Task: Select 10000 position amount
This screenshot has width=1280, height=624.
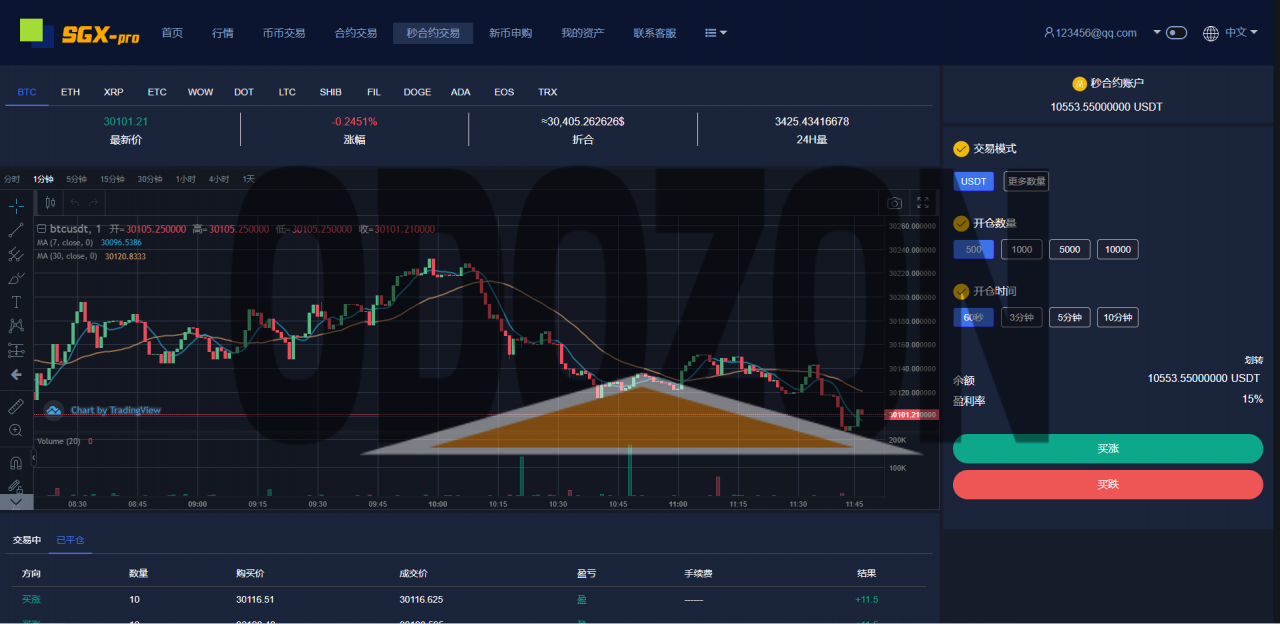Action: tap(1118, 249)
